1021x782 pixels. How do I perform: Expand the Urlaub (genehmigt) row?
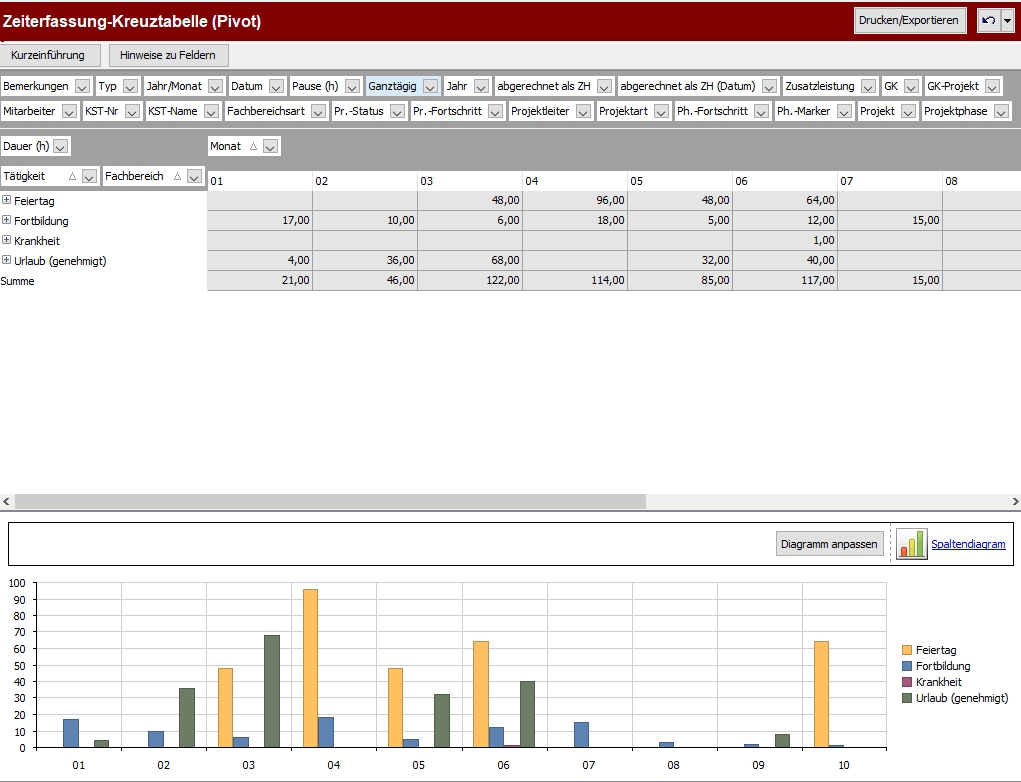tap(7, 261)
